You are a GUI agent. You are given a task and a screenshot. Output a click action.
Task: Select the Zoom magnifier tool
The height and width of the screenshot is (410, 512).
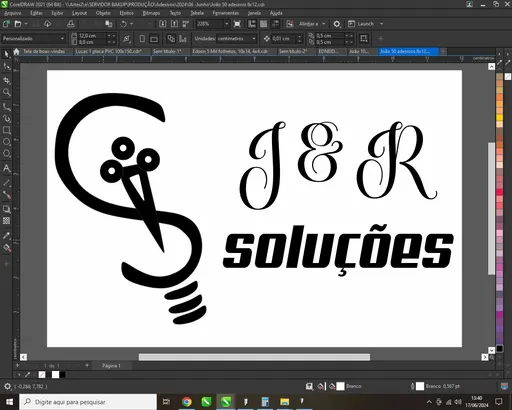click(x=6, y=92)
